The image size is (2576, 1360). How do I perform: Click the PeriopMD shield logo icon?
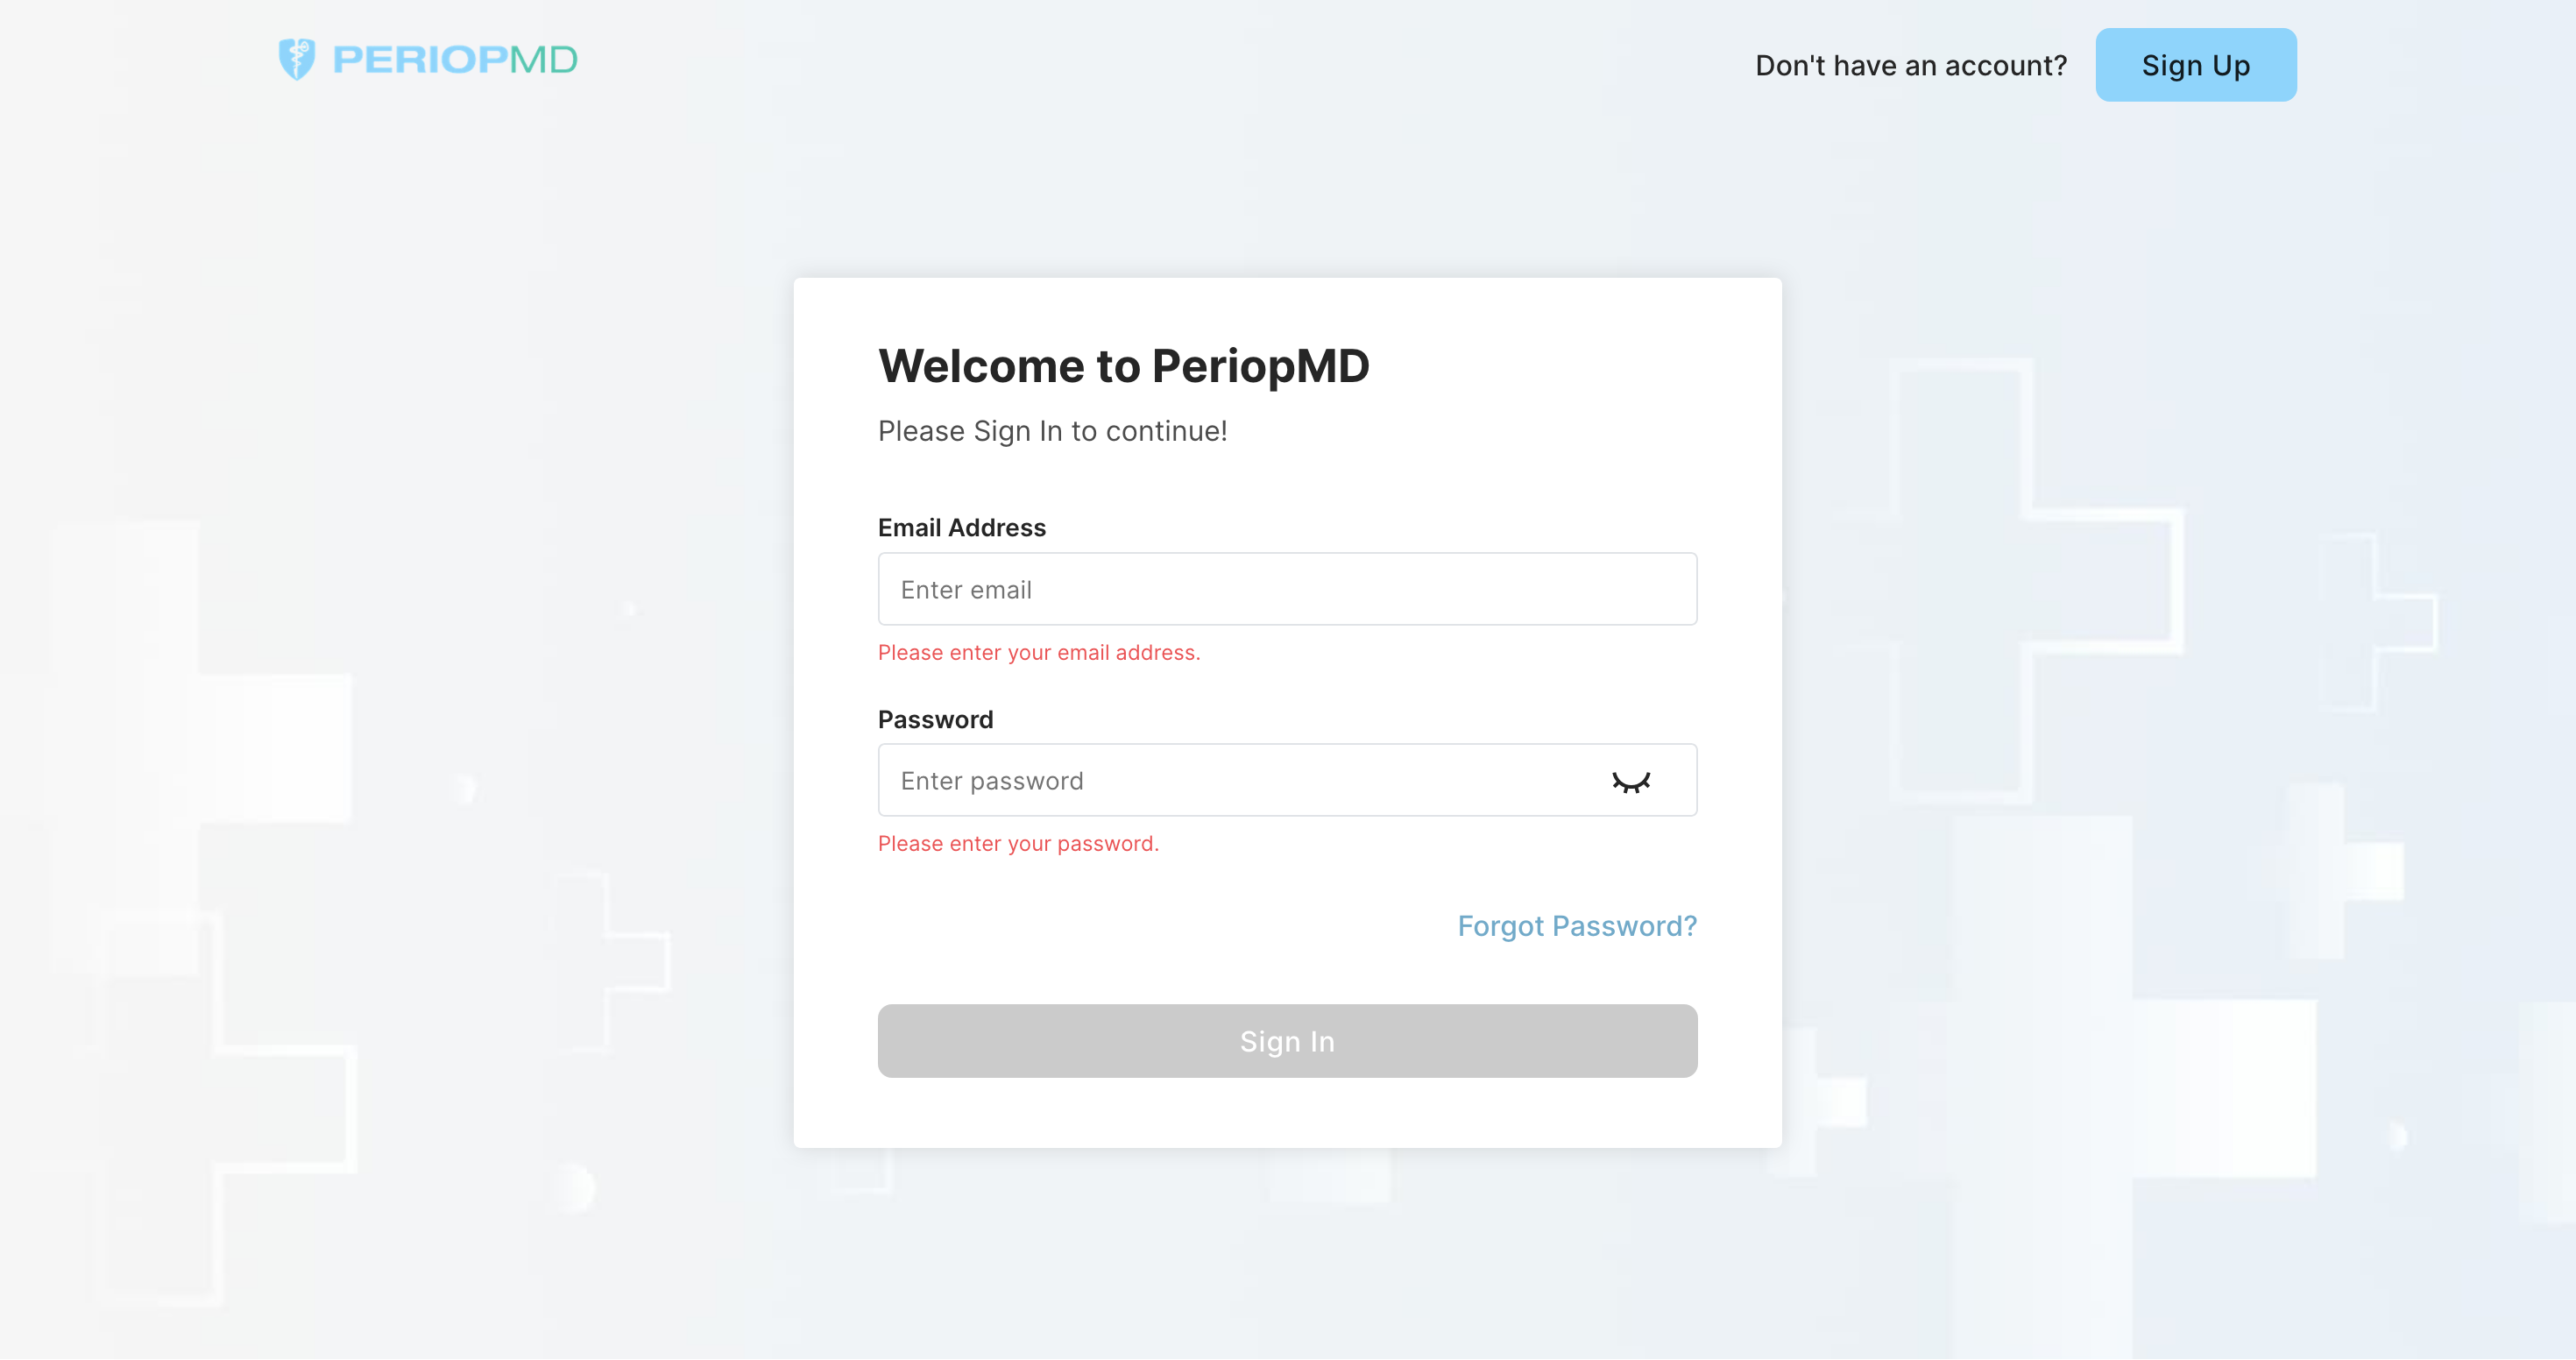click(296, 59)
